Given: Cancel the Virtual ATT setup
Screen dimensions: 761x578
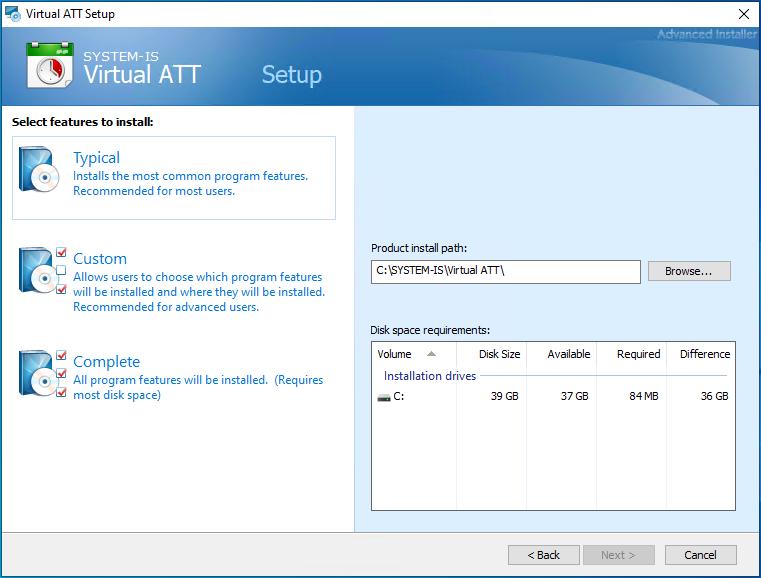Looking at the screenshot, I should (700, 555).
